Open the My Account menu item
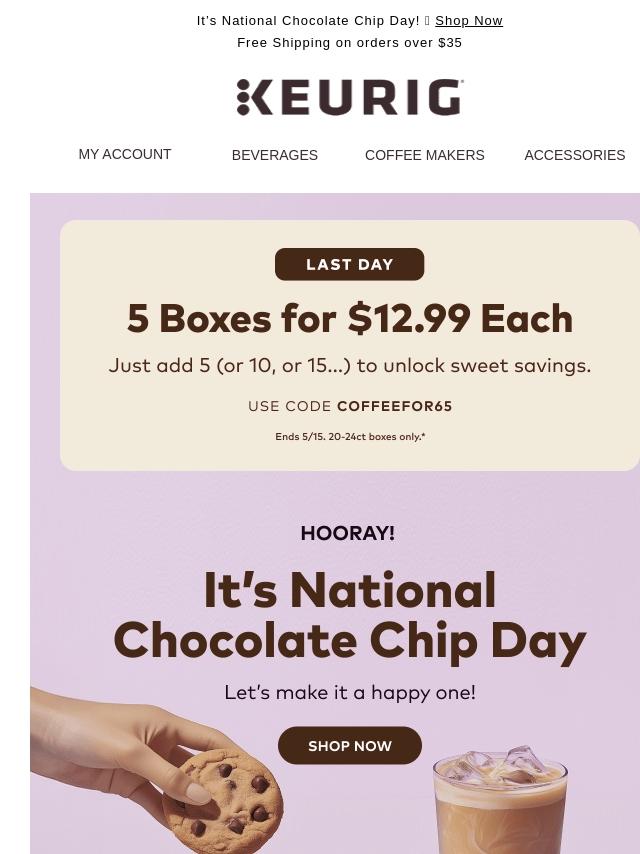 click(125, 154)
